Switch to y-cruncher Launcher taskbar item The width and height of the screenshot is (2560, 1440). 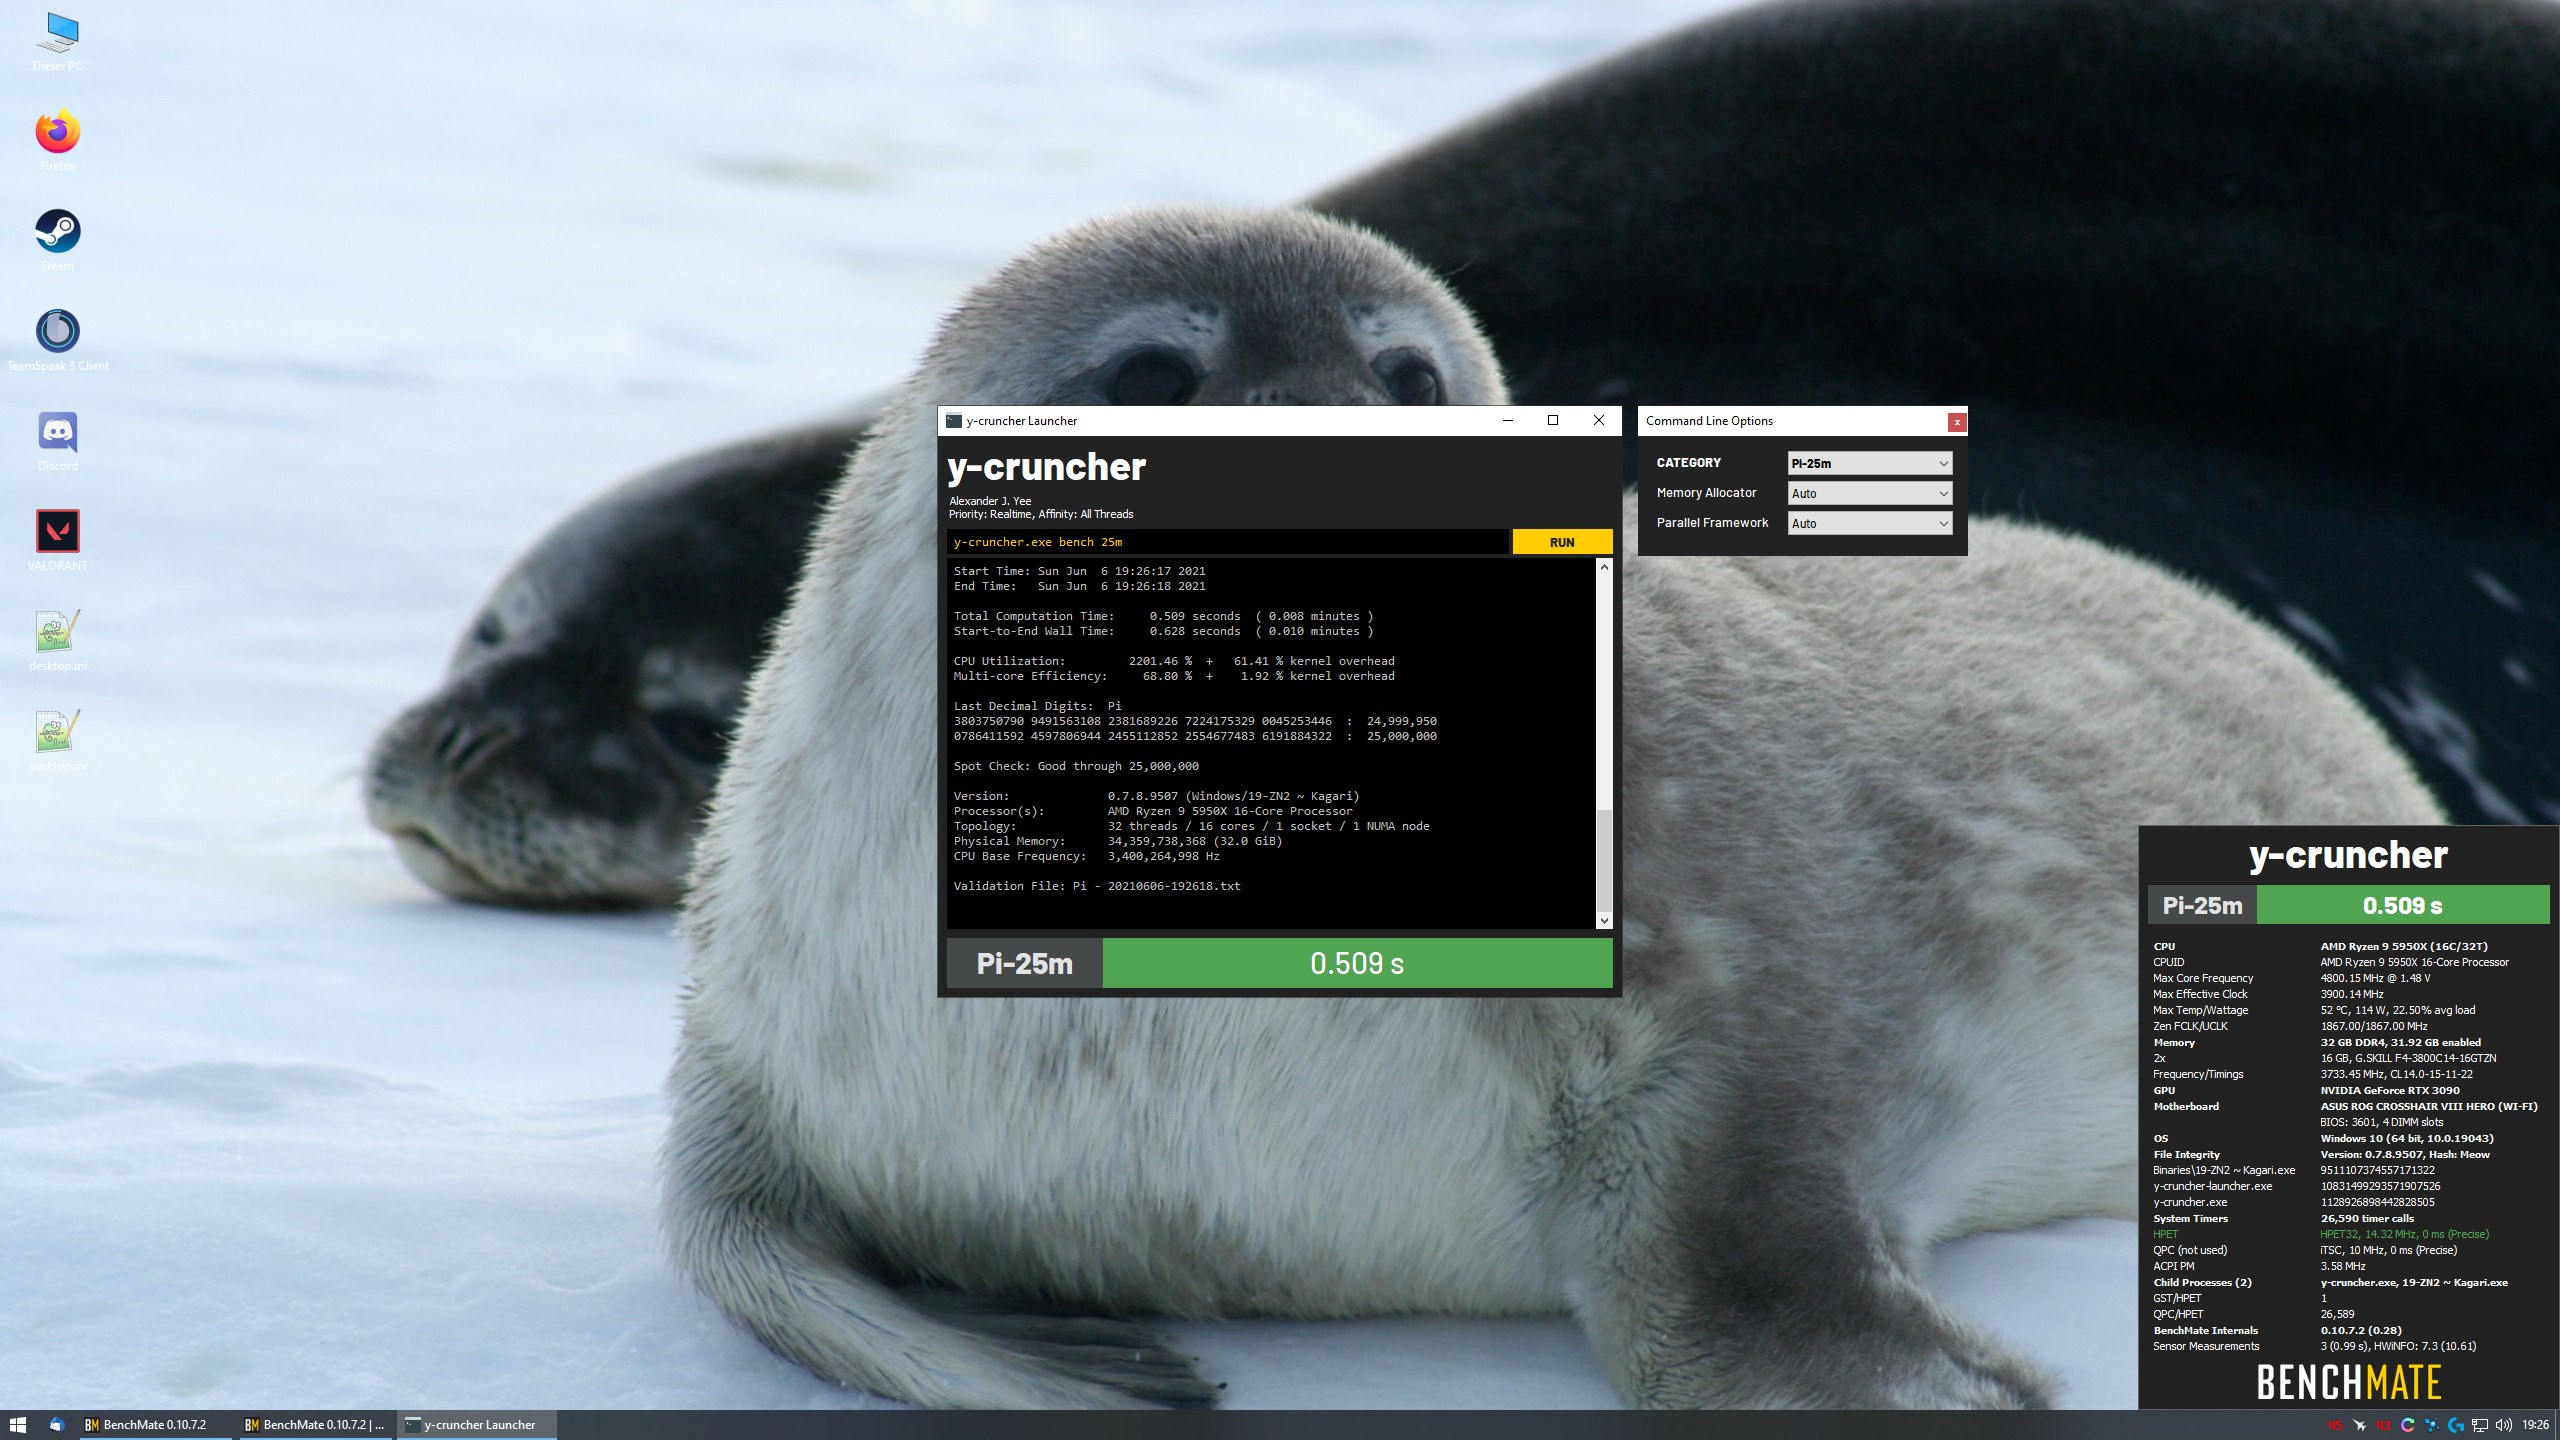tap(478, 1425)
